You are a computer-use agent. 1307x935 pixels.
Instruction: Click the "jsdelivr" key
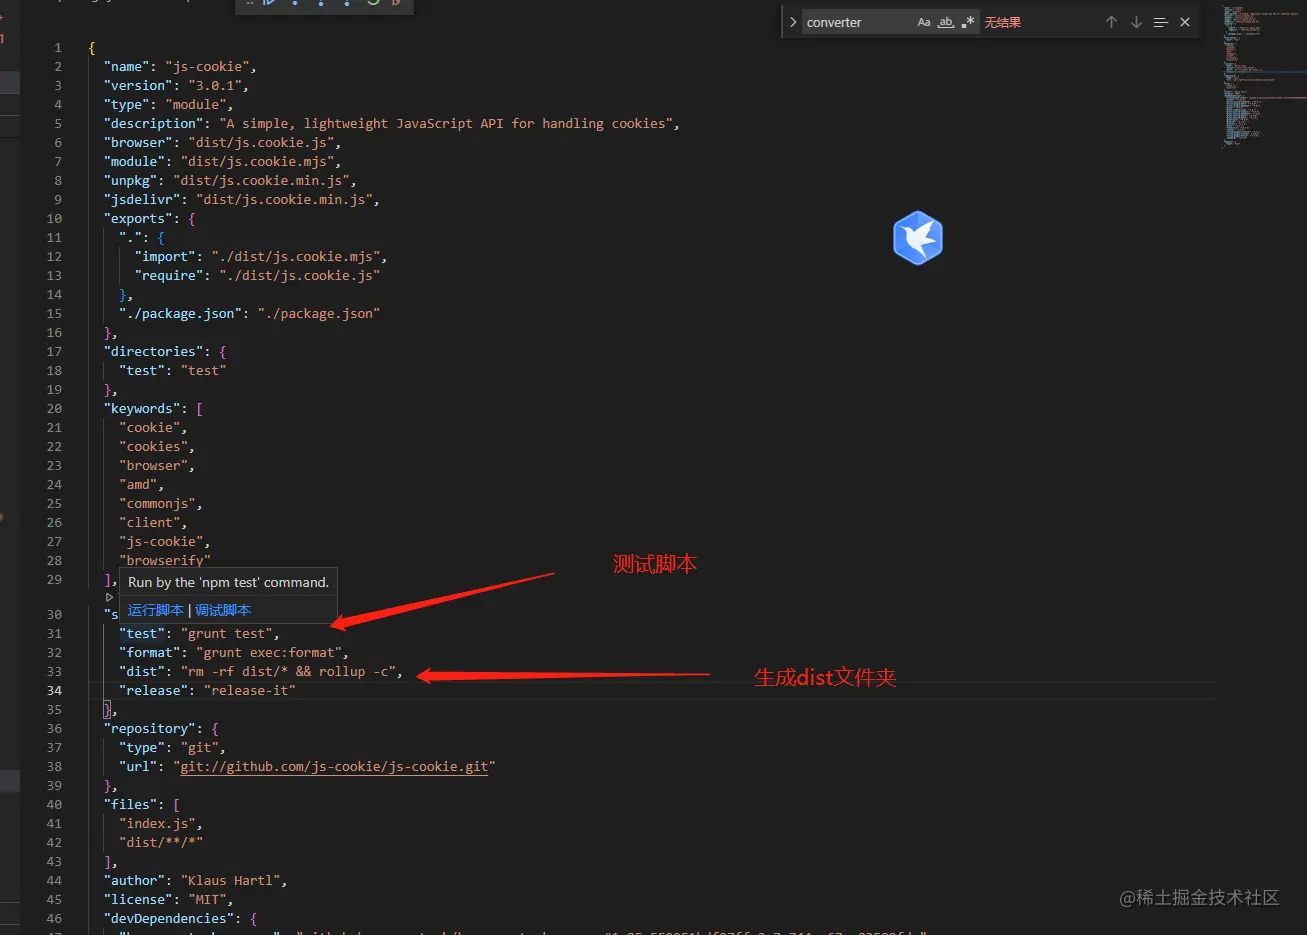point(142,200)
